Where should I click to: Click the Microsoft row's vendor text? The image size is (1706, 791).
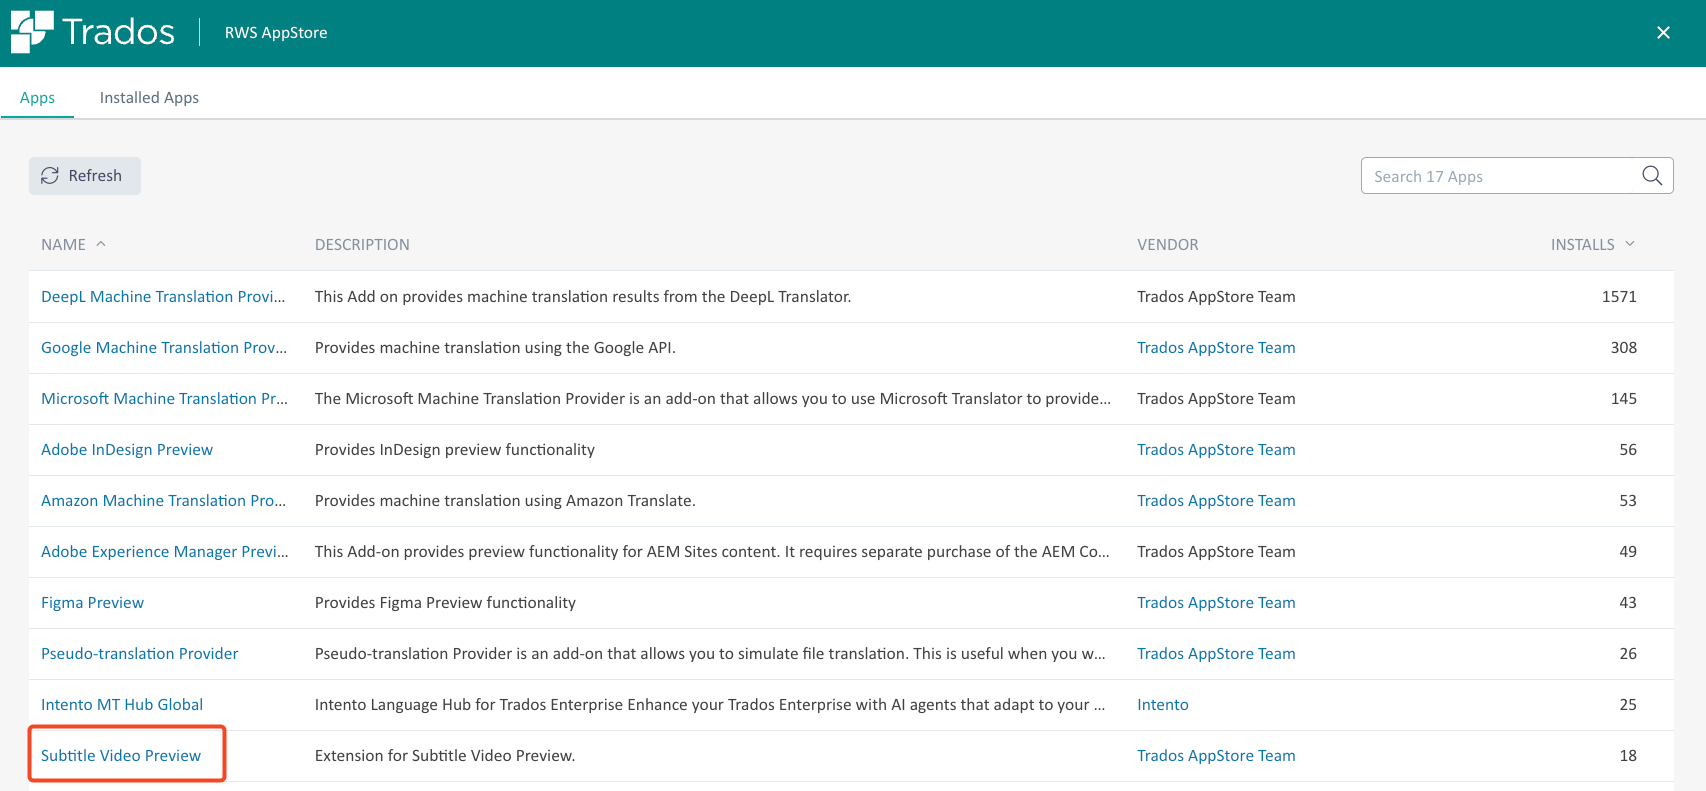(1216, 399)
